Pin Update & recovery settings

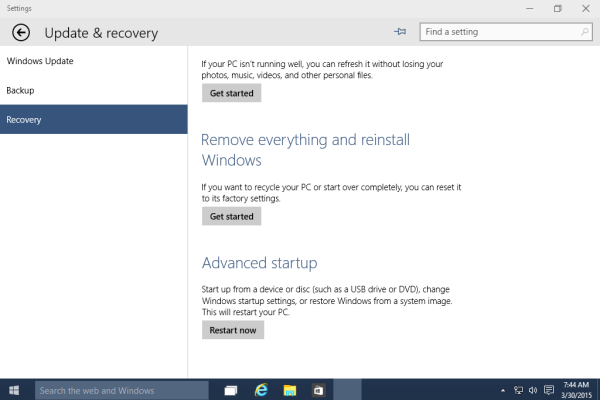[x=400, y=32]
